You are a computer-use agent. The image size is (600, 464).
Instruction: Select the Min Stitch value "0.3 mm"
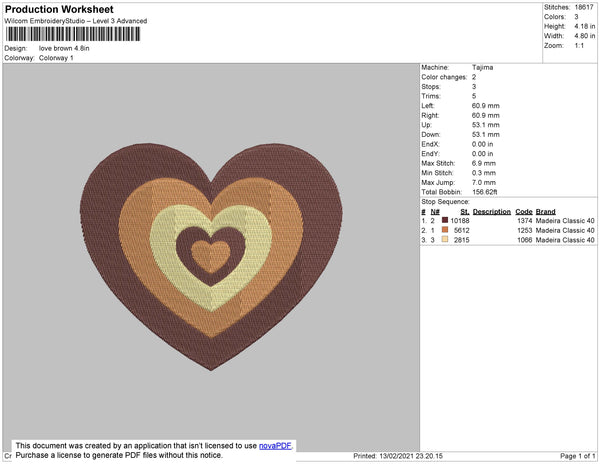(484, 173)
